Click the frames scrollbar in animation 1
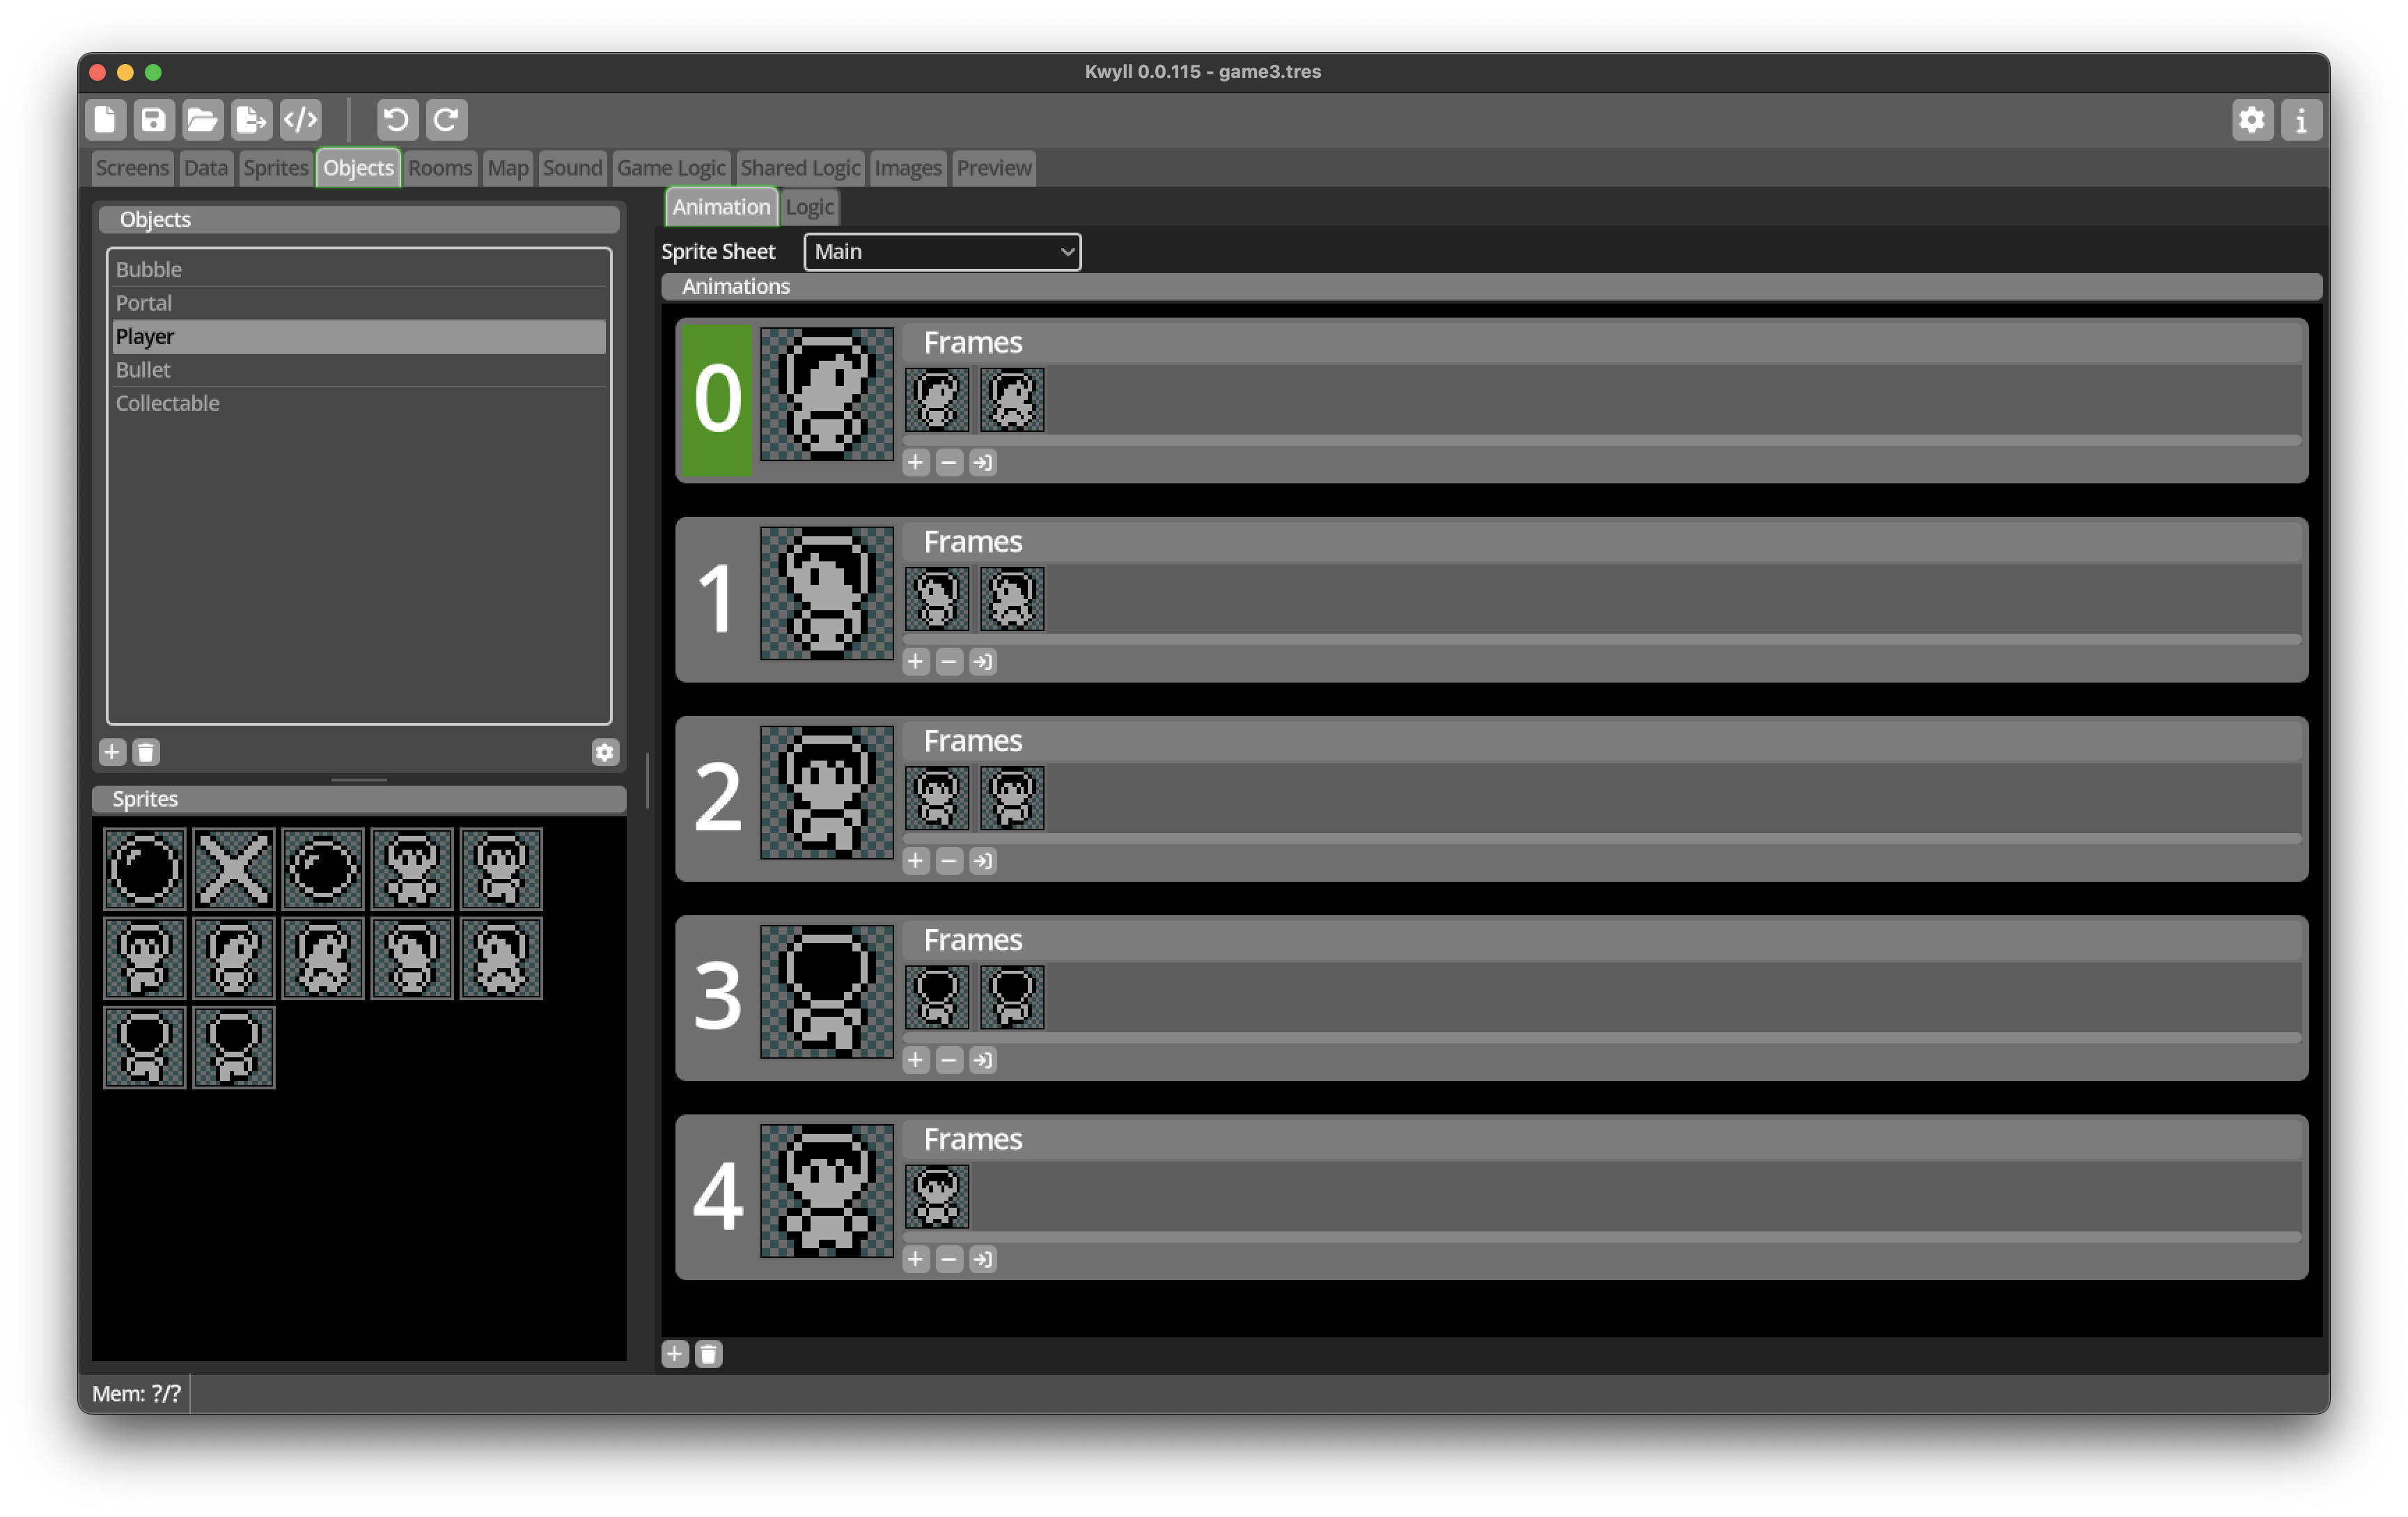Image resolution: width=2408 pixels, height=1517 pixels. pos(1600,639)
